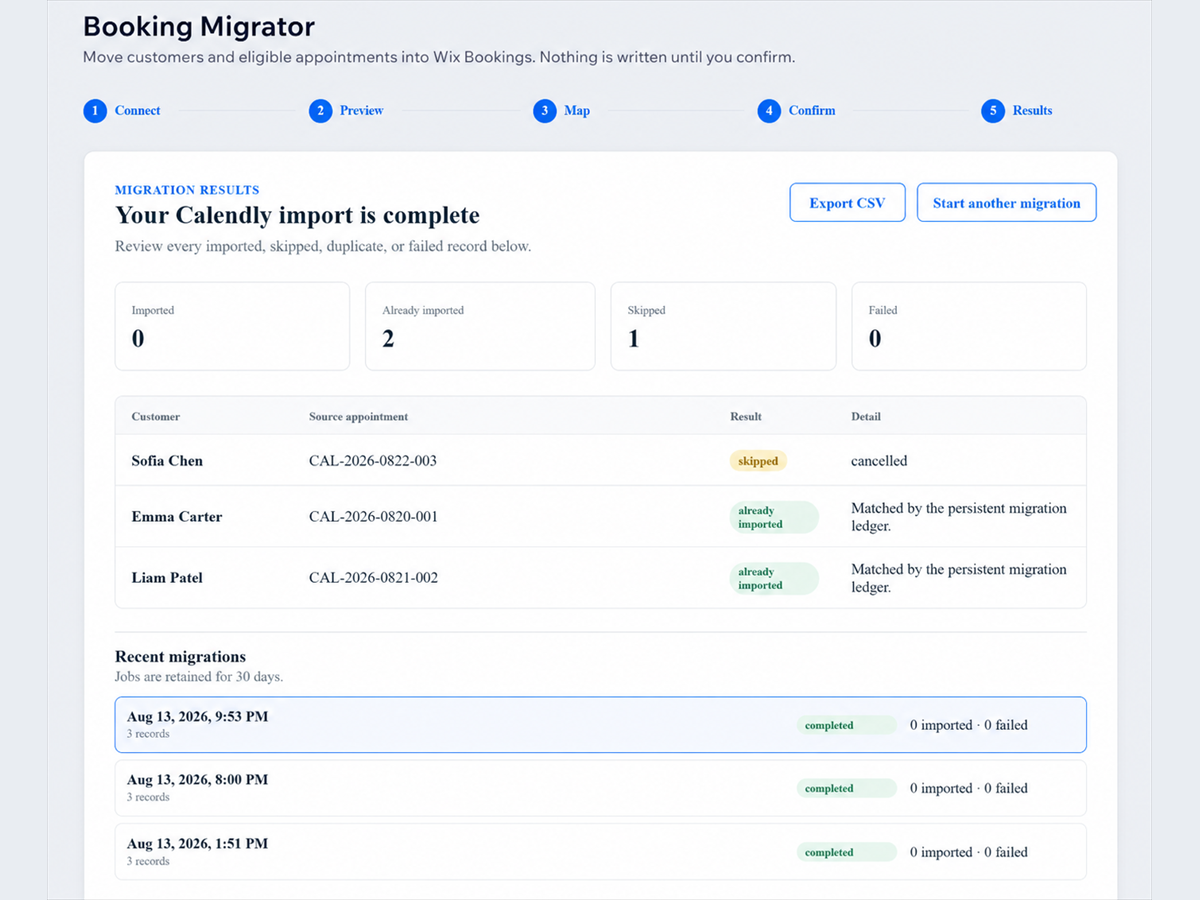
Task: Select the Imported summary card
Action: point(232,326)
